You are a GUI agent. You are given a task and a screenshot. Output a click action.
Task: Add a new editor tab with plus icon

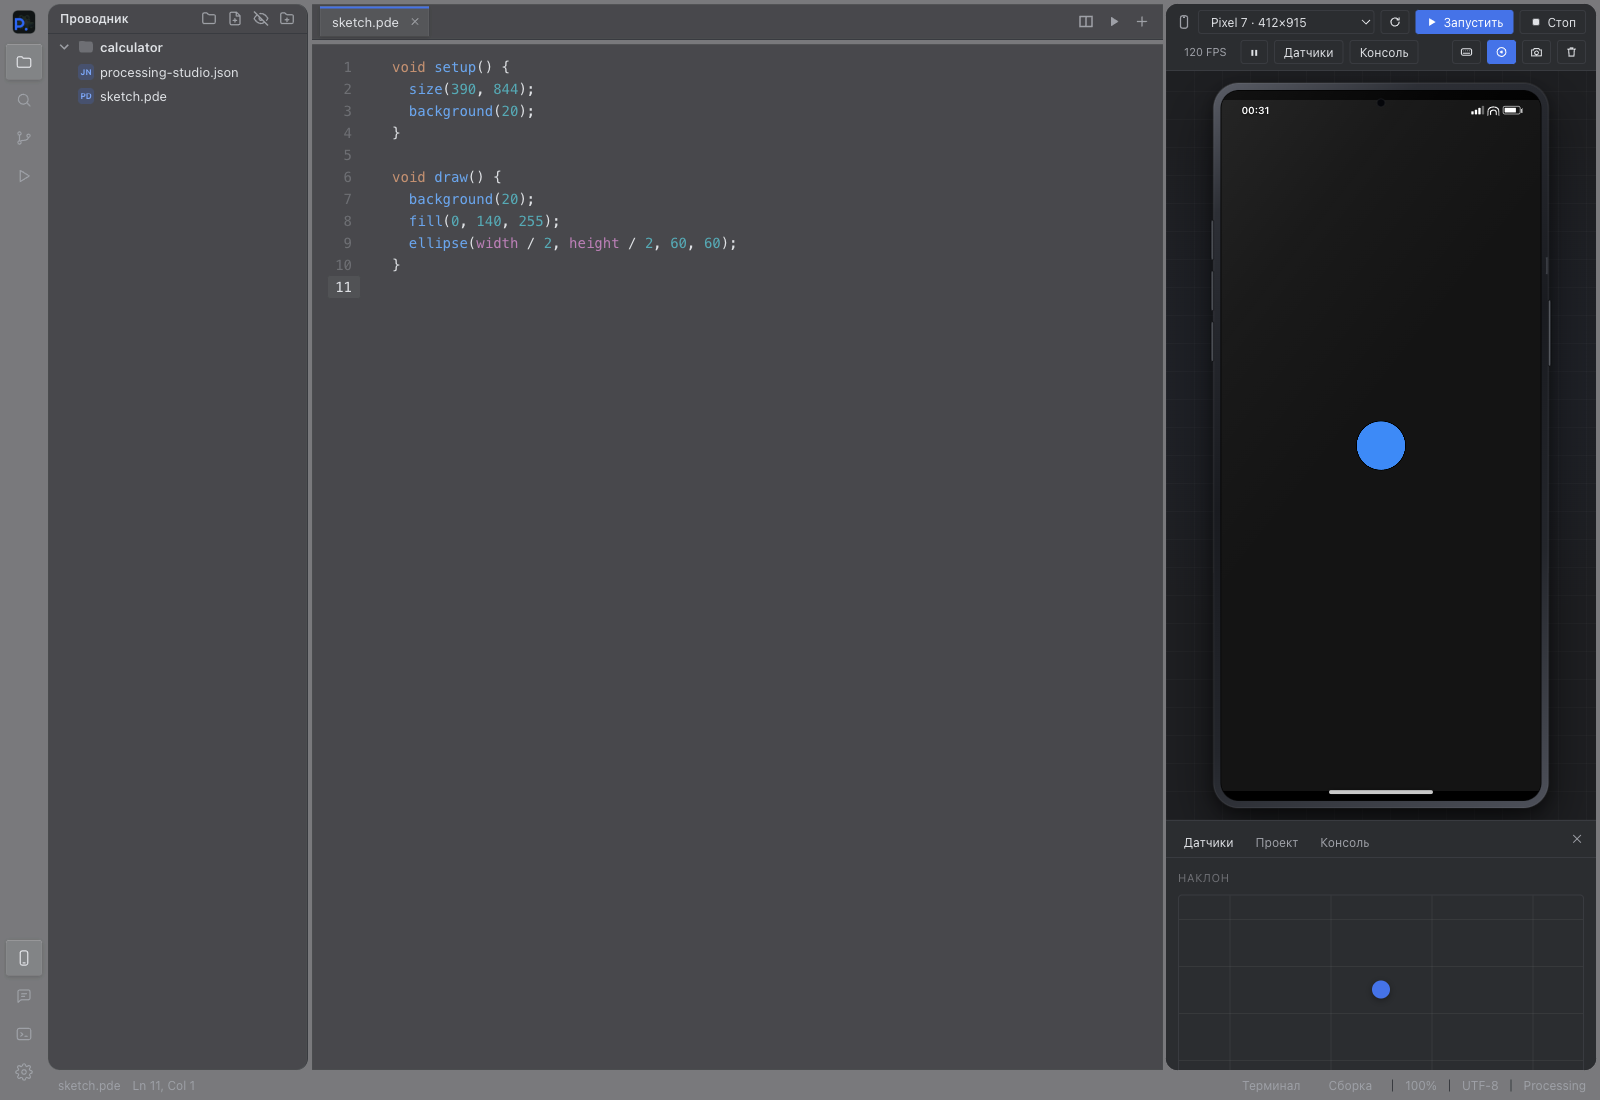click(x=1142, y=22)
